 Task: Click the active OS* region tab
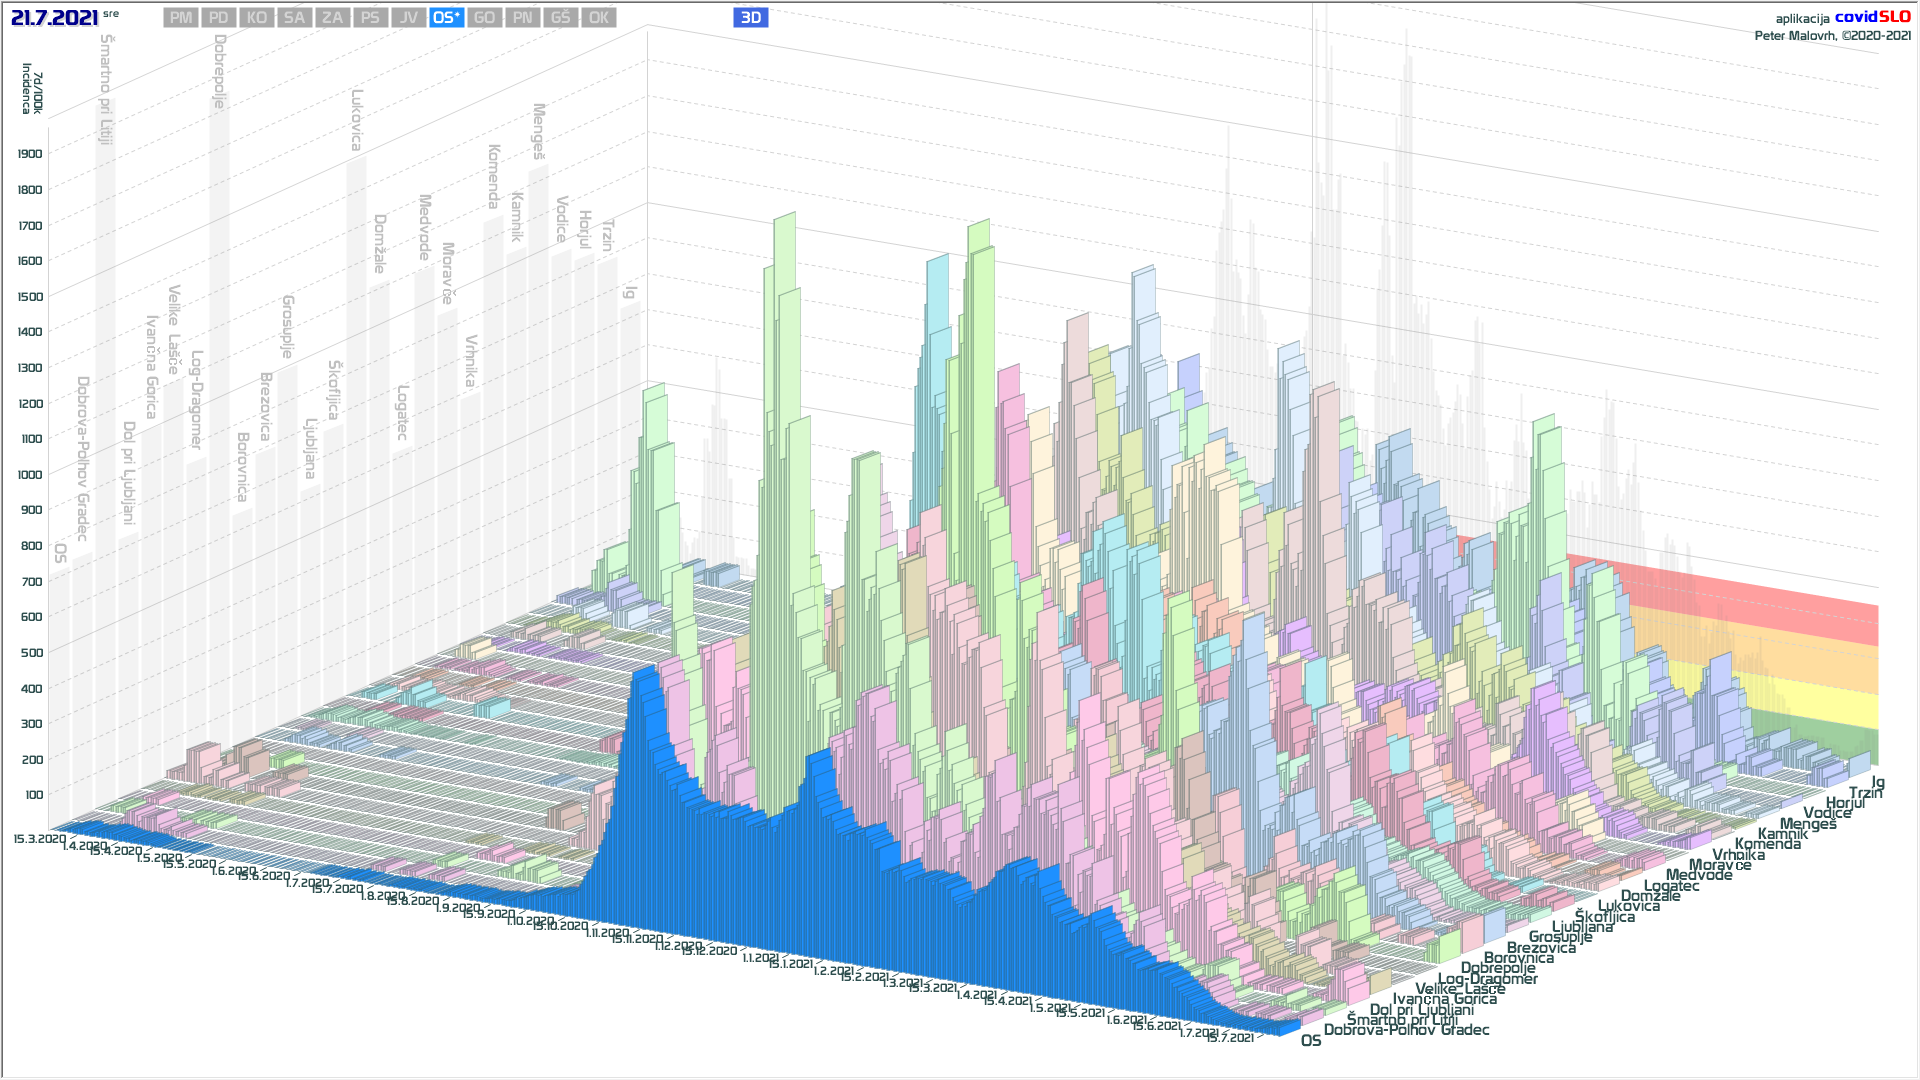tap(446, 18)
